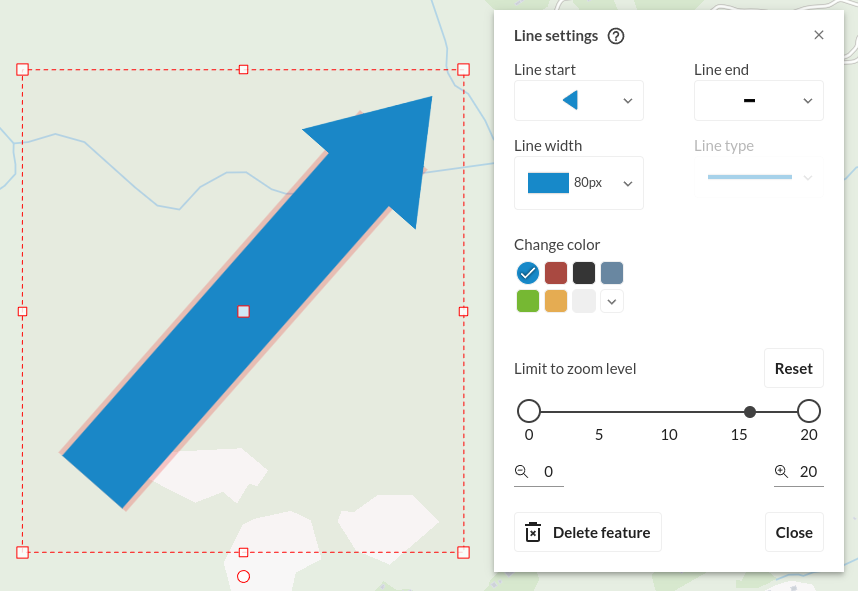Open the Line start dropdown

(578, 101)
